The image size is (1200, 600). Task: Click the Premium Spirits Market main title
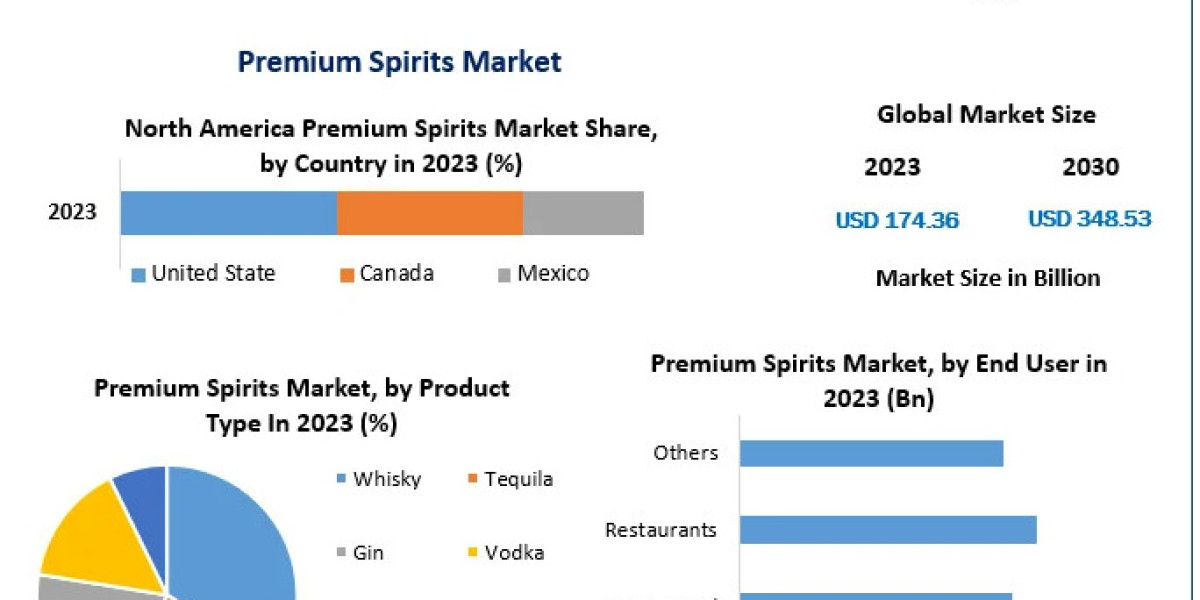(x=399, y=62)
